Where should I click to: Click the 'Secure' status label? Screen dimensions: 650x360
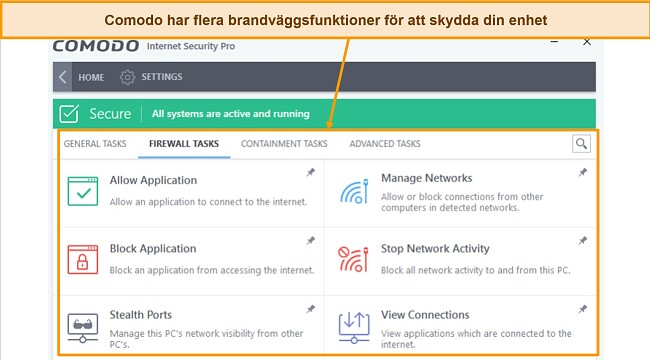coord(110,114)
